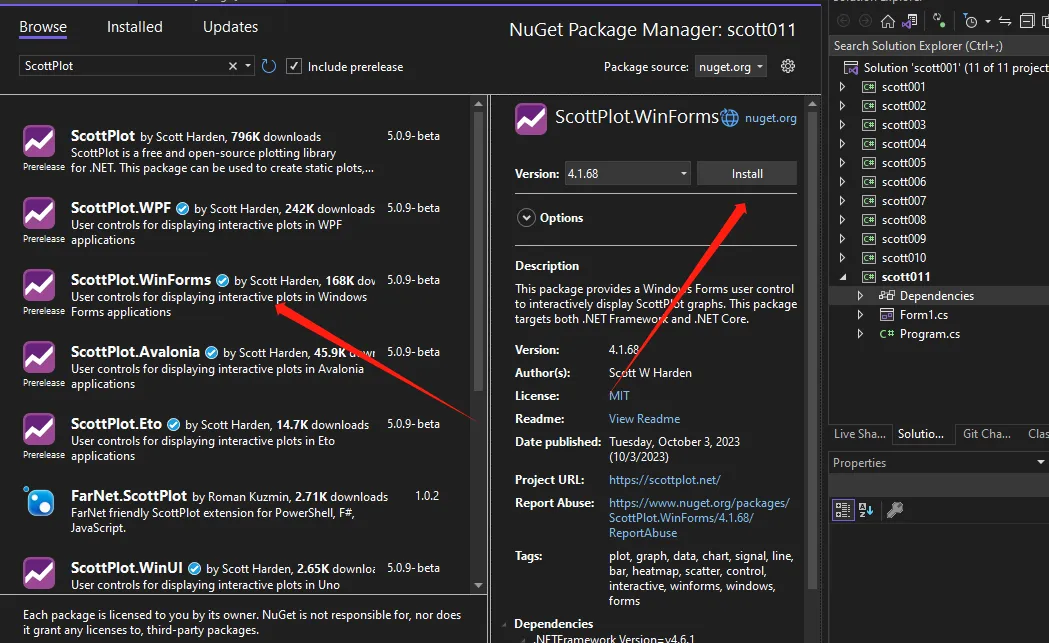Image resolution: width=1049 pixels, height=643 pixels.
Task: Open the Report Abuse URL link
Action: (x=698, y=518)
